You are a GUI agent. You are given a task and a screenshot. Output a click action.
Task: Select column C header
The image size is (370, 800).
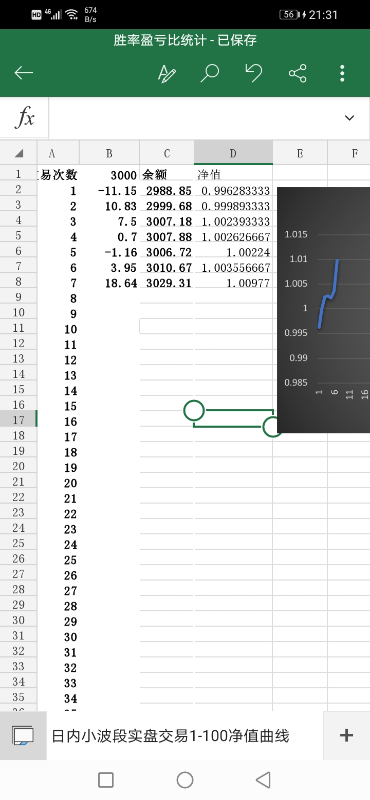click(x=167, y=153)
